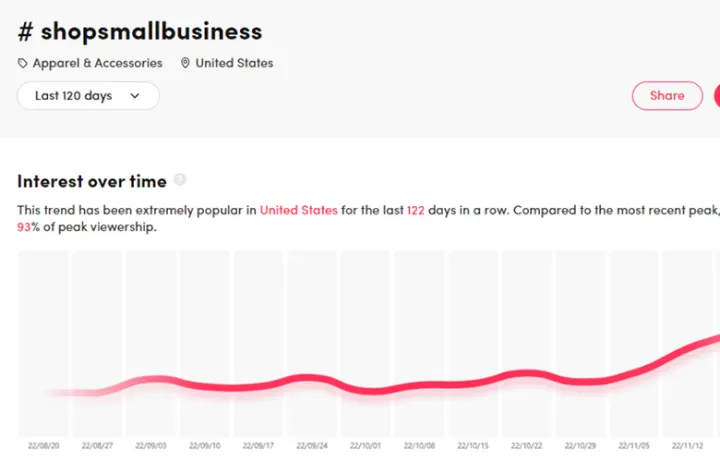Click the location pin icon beside United States
720x462 pixels.
click(185, 63)
